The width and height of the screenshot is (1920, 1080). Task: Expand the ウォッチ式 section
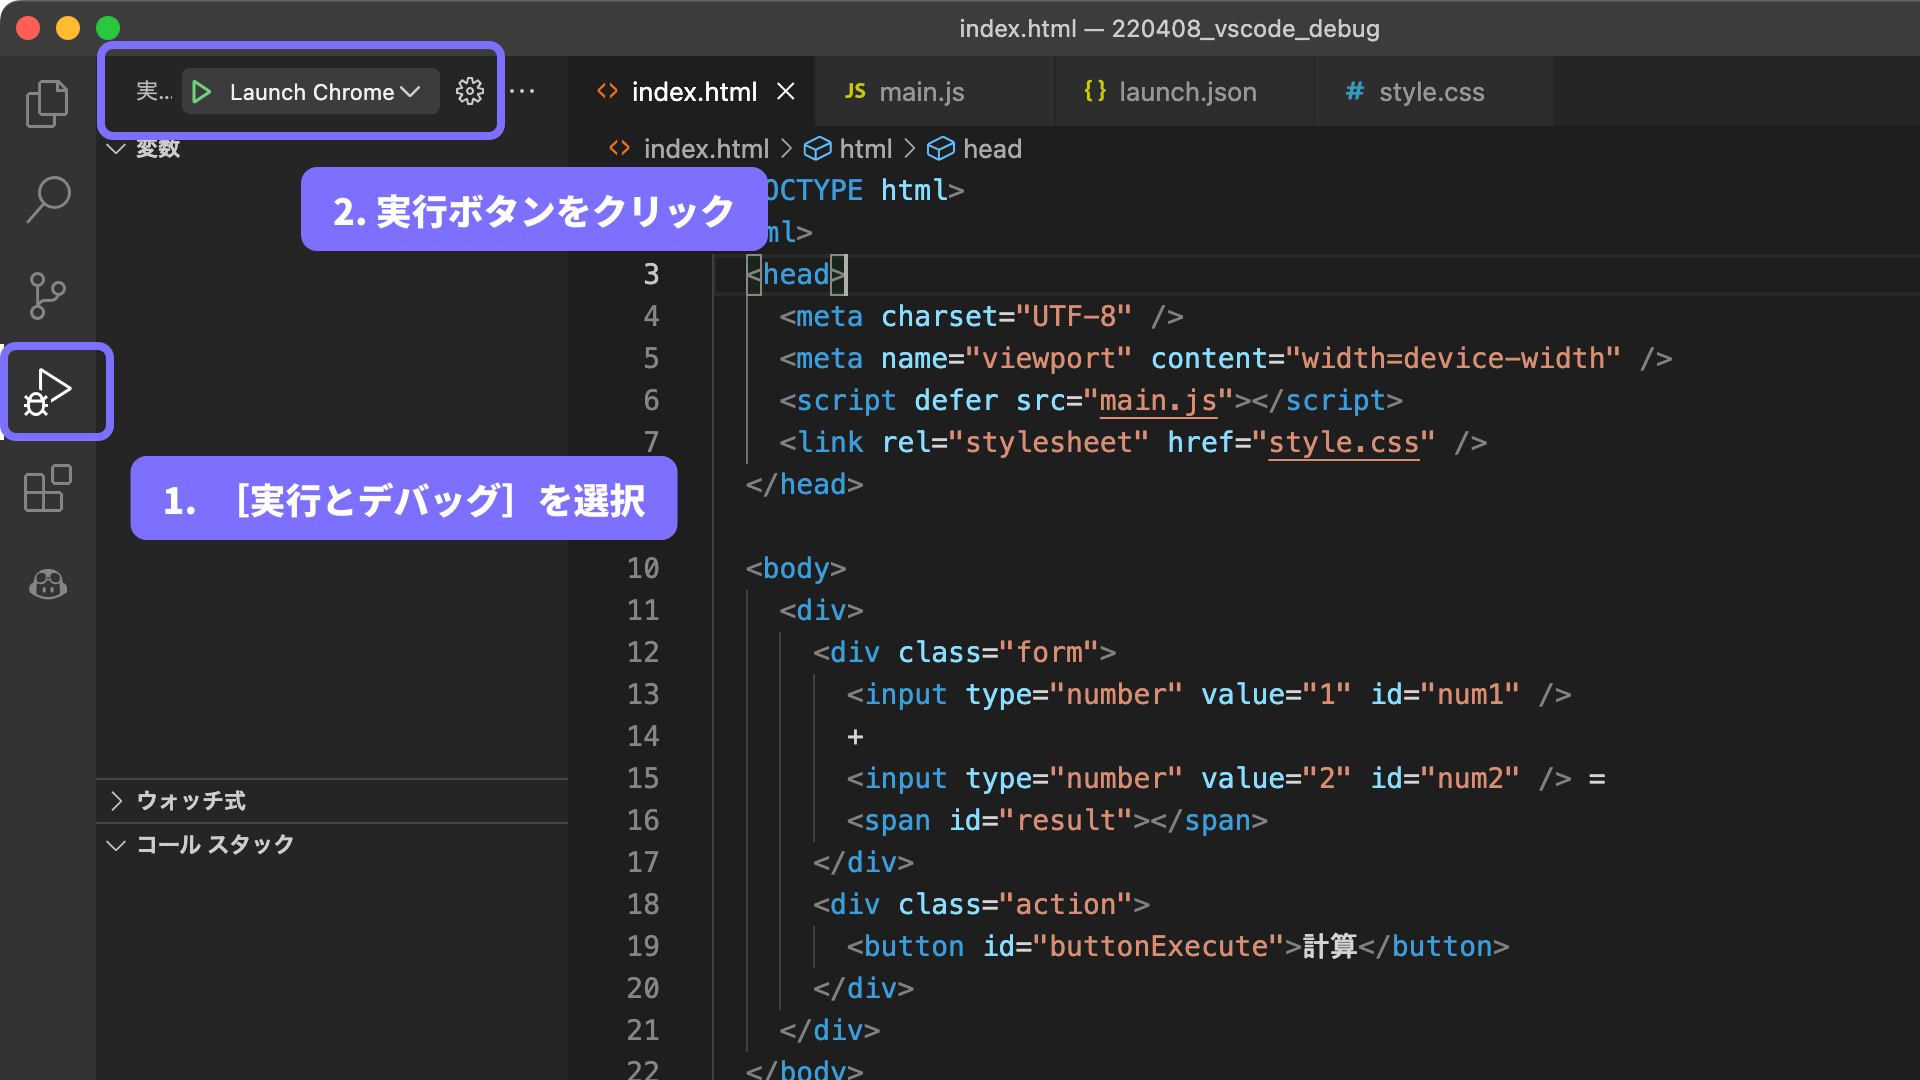pyautogui.click(x=116, y=801)
